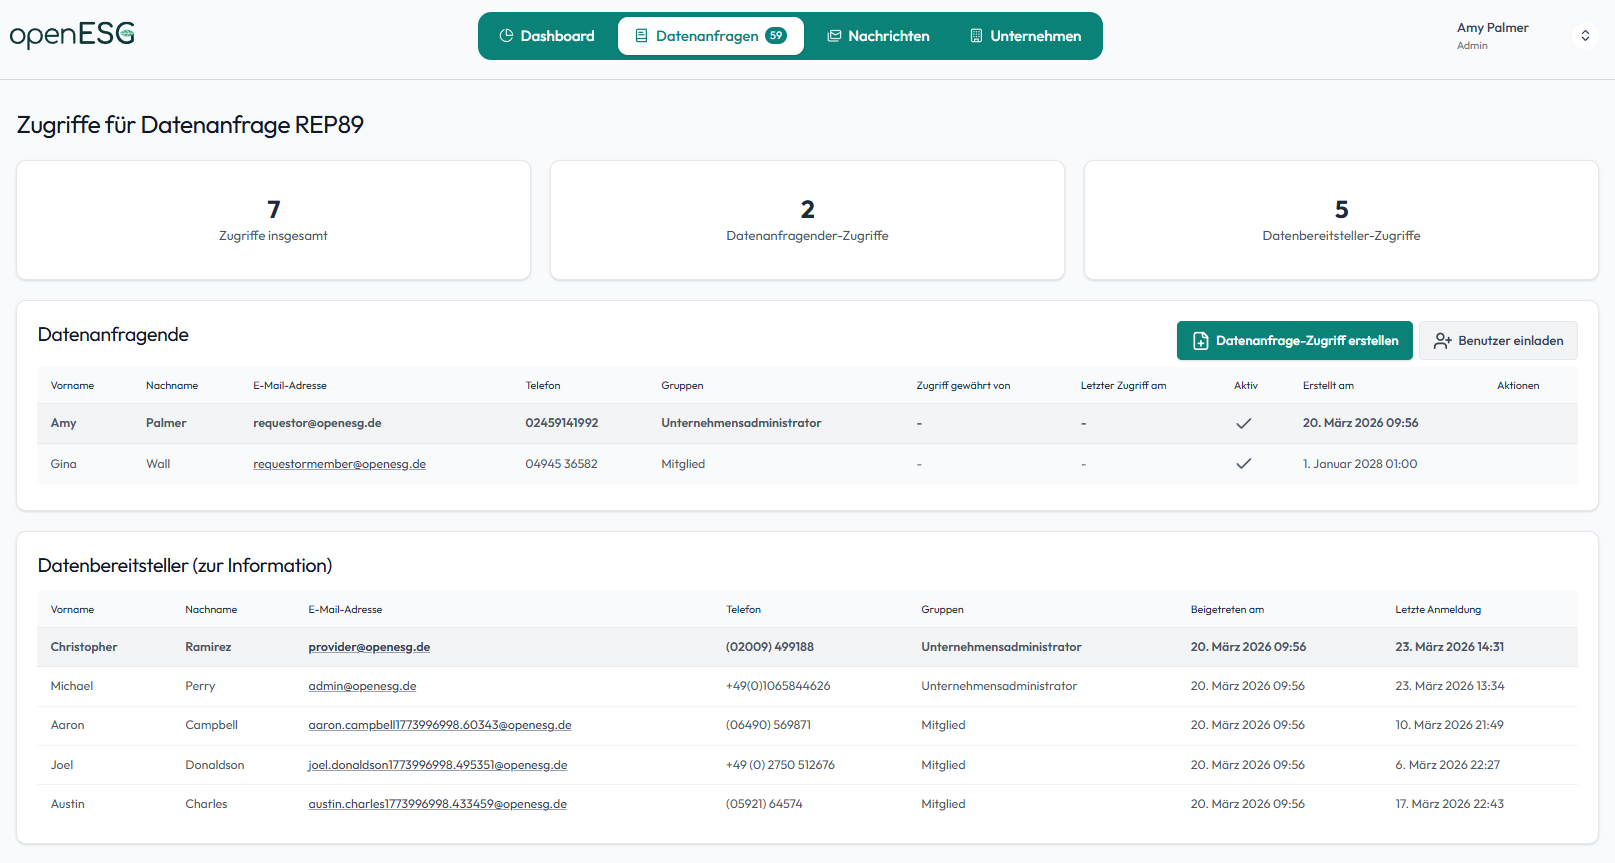The width and height of the screenshot is (1615, 863).
Task: Click the add-user icon on Benutzer einladen
Action: (x=1442, y=341)
